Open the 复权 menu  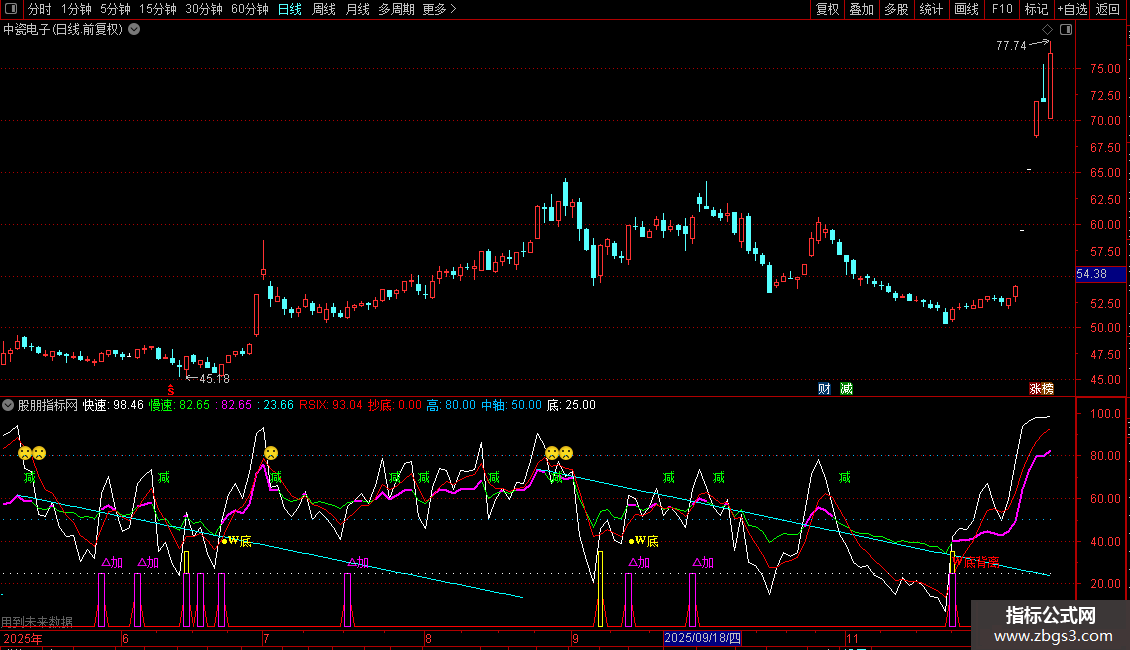[827, 9]
